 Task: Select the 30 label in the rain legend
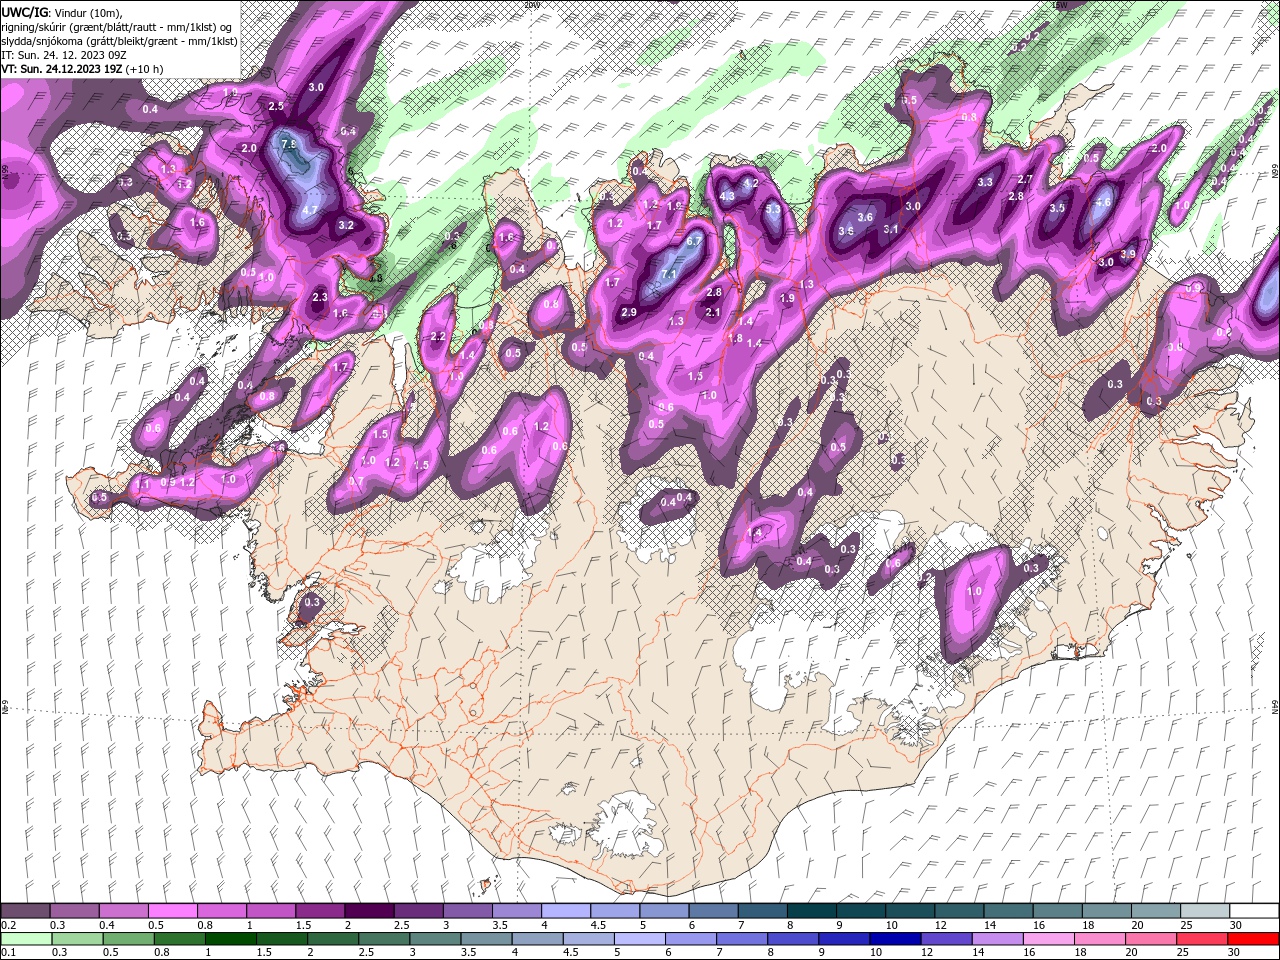click(1233, 953)
